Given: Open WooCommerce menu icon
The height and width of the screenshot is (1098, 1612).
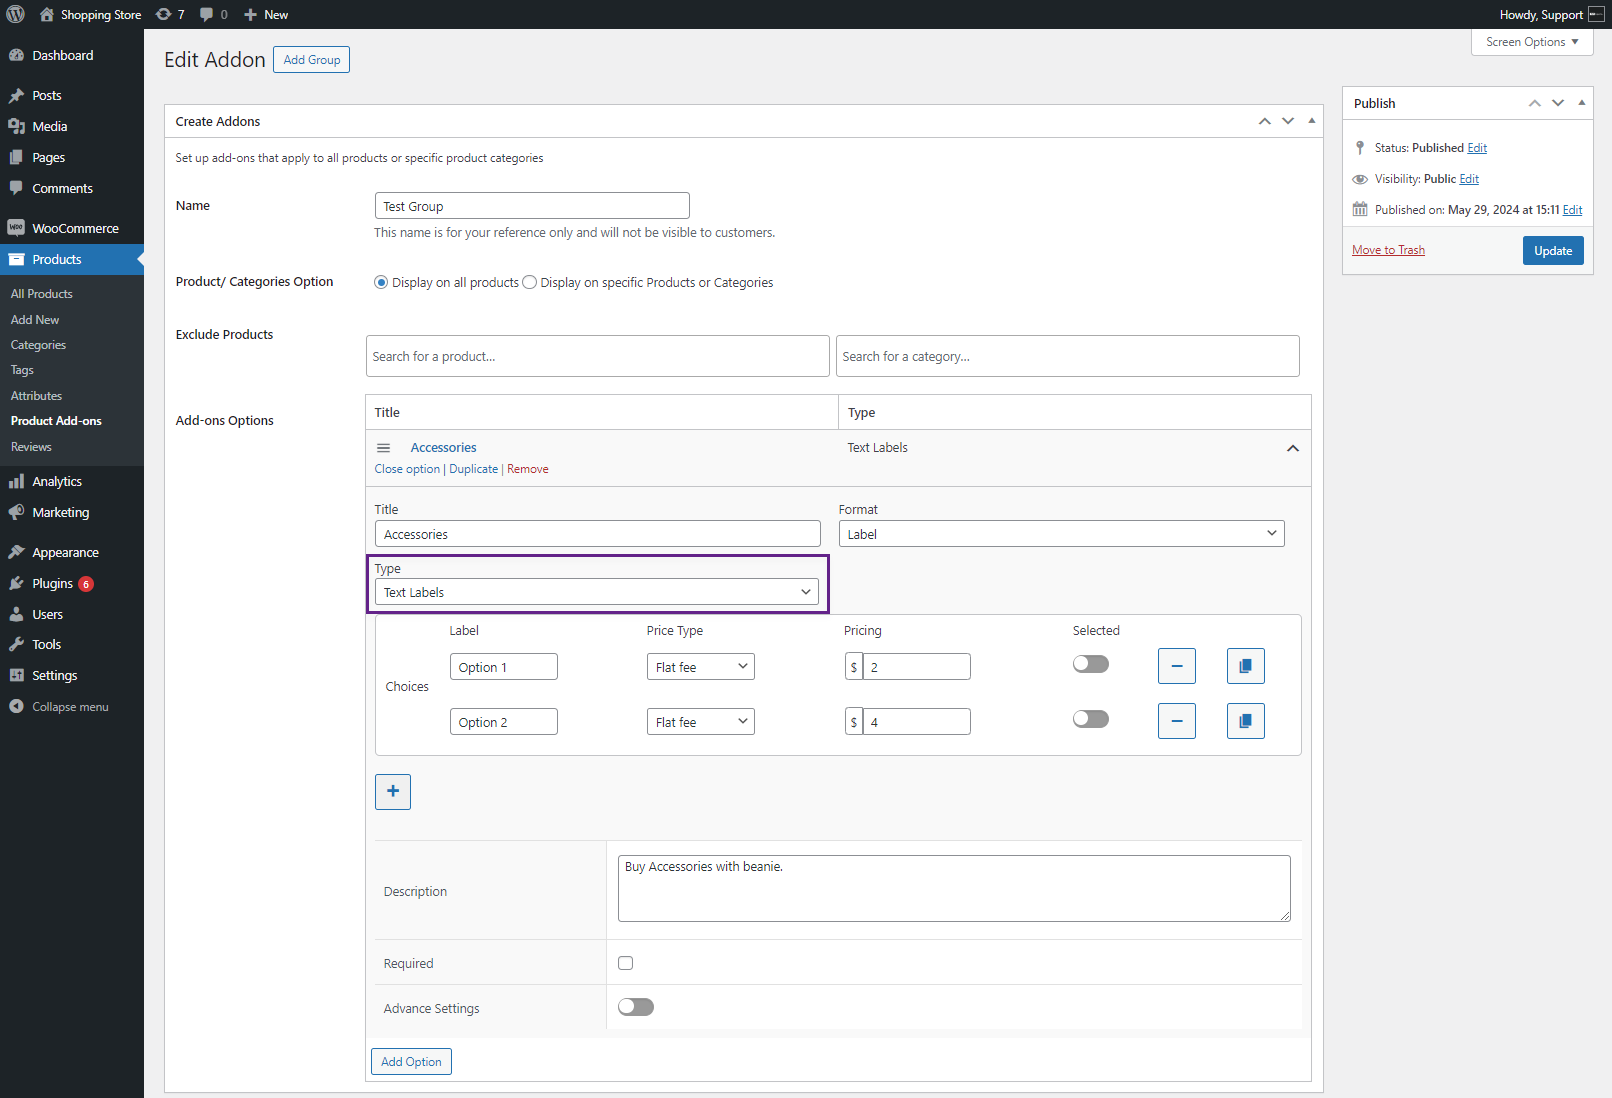Looking at the screenshot, I should point(16,228).
